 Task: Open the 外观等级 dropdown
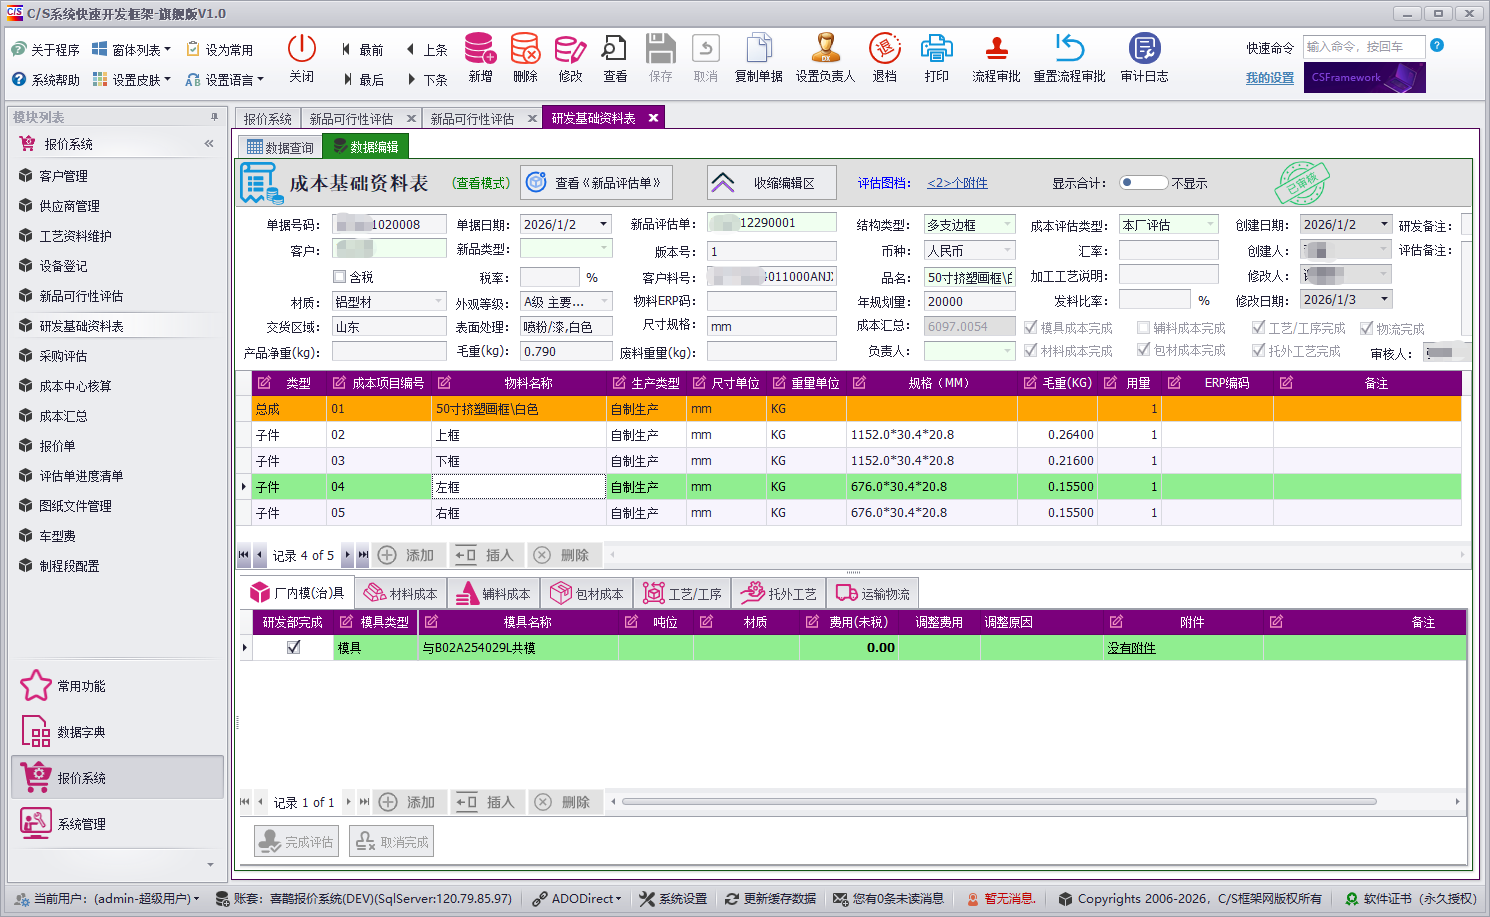[x=603, y=301]
